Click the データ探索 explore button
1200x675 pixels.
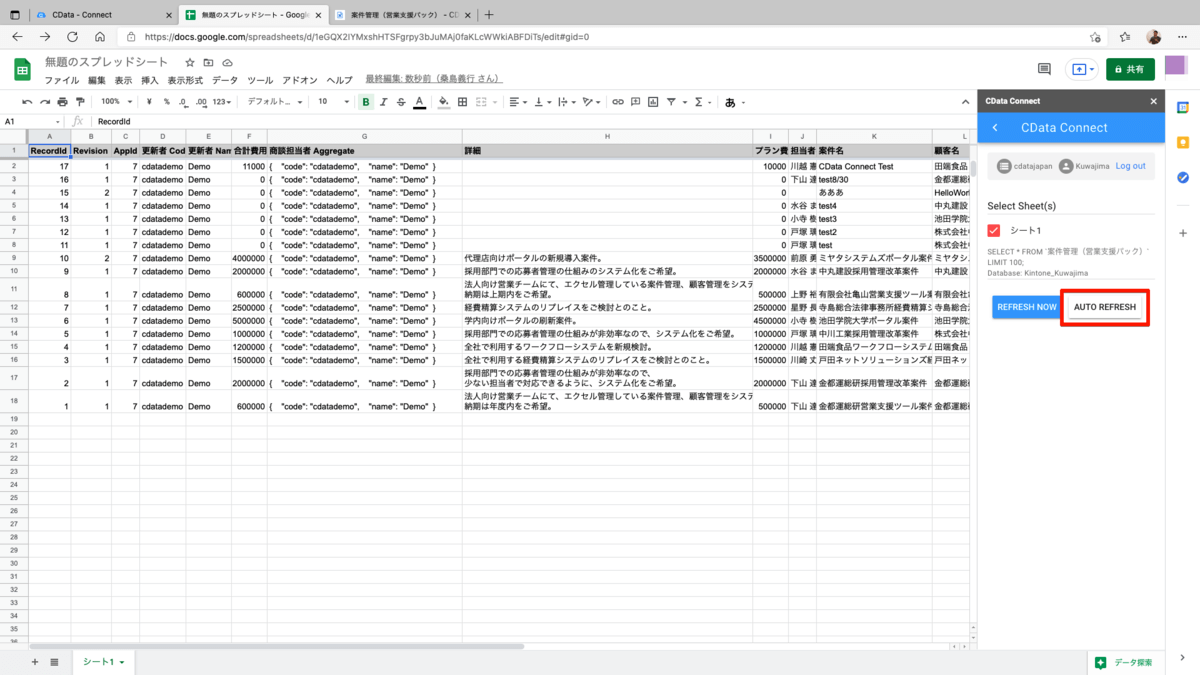coord(1126,662)
